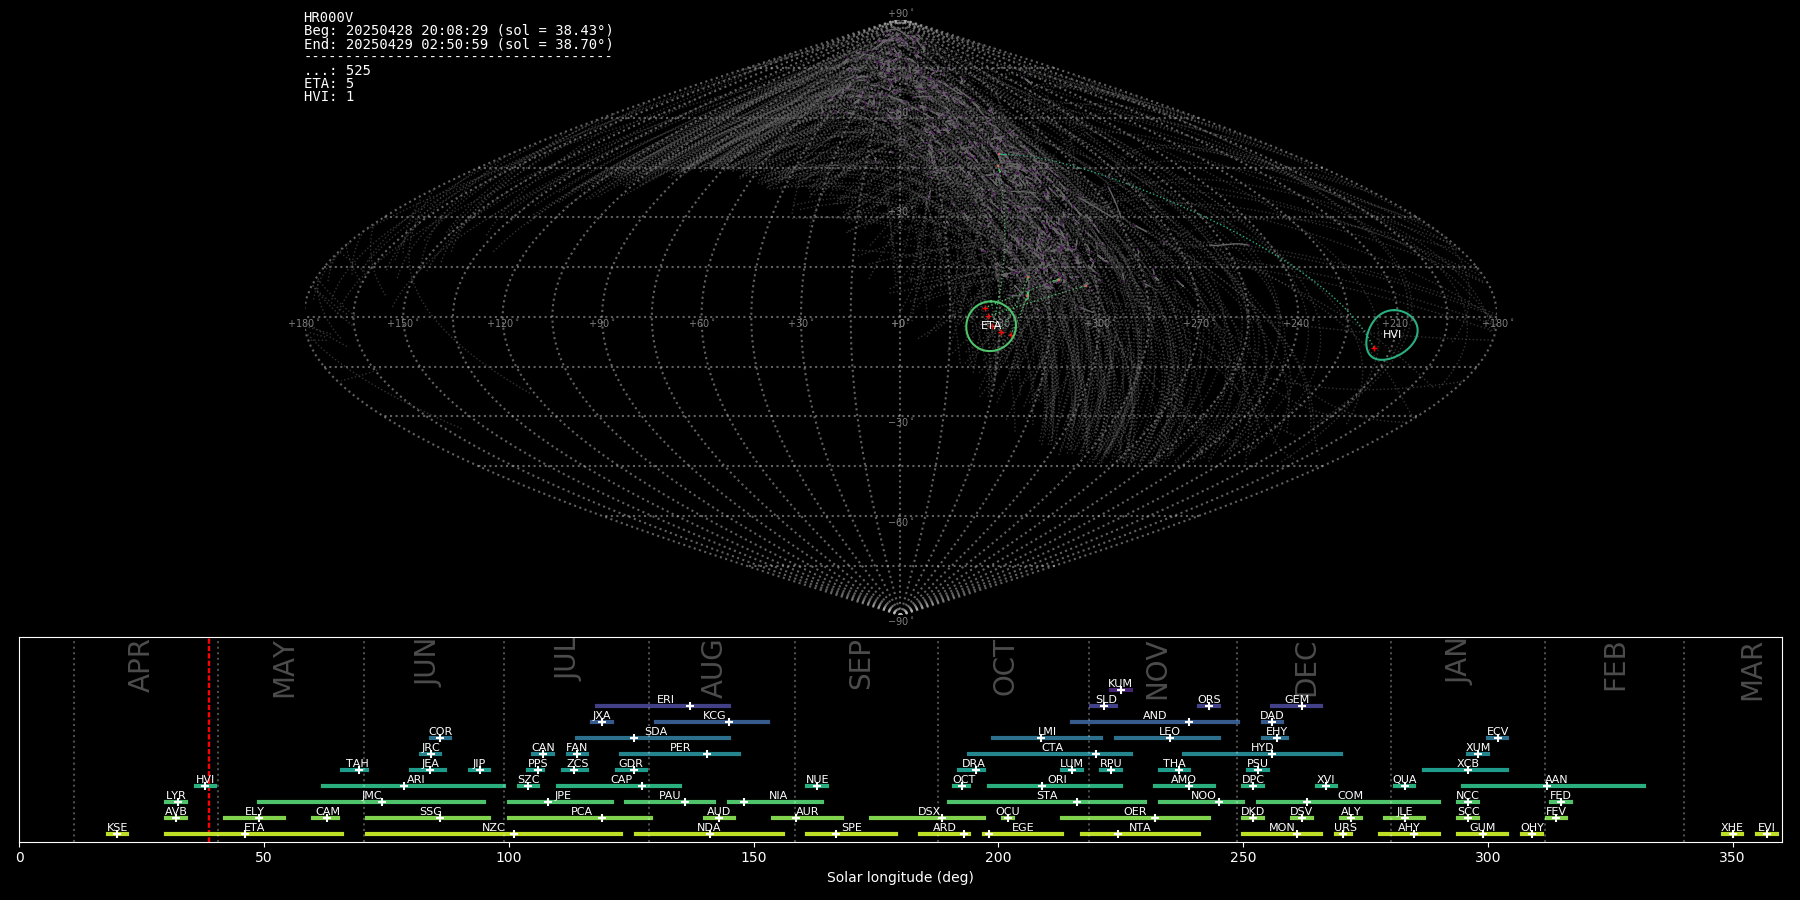Click the LEO shower bar label

pyautogui.click(x=1170, y=732)
